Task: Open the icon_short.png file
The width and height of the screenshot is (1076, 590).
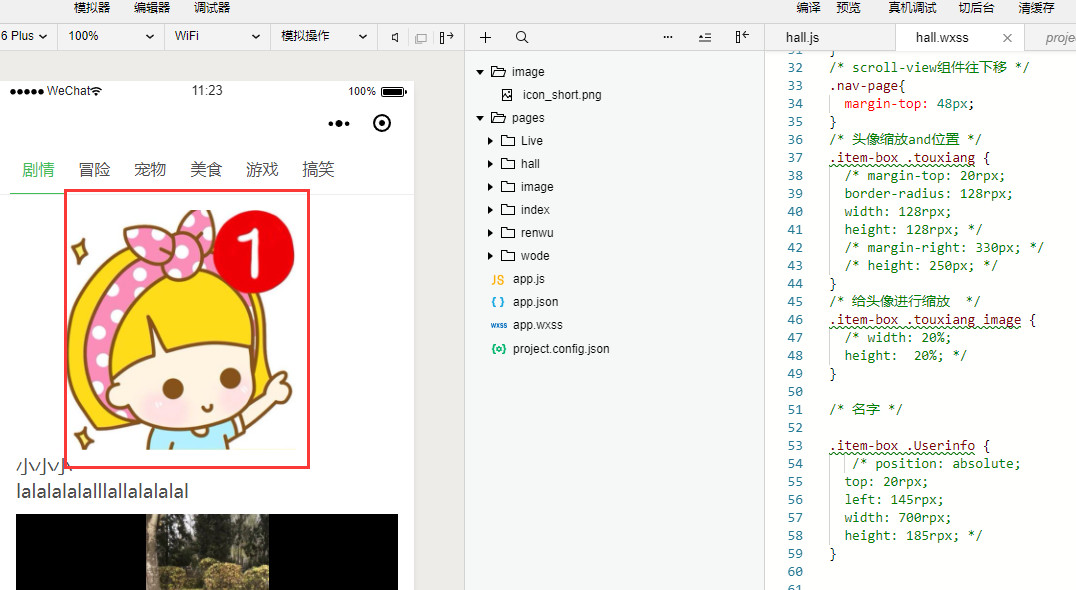Action: click(x=562, y=95)
